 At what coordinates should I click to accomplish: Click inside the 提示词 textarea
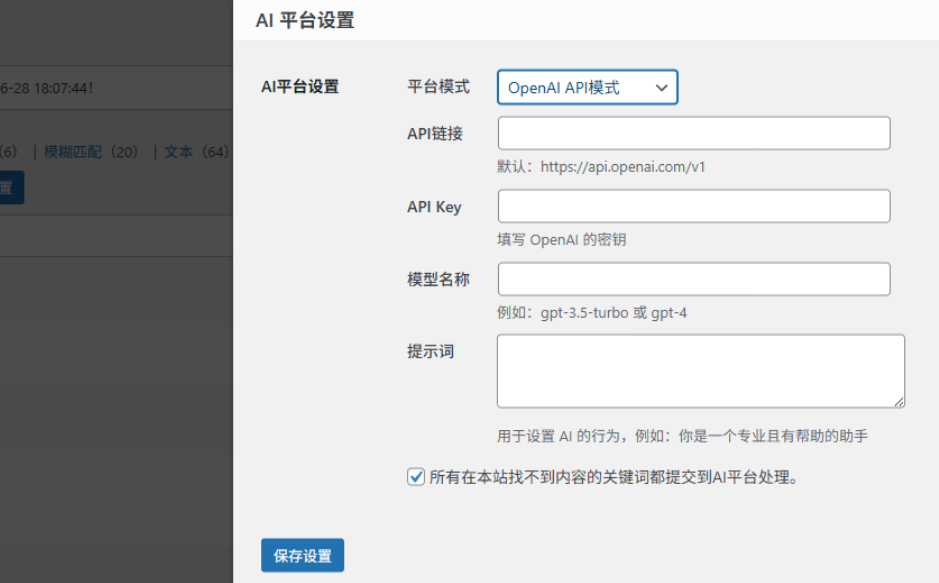pos(700,370)
